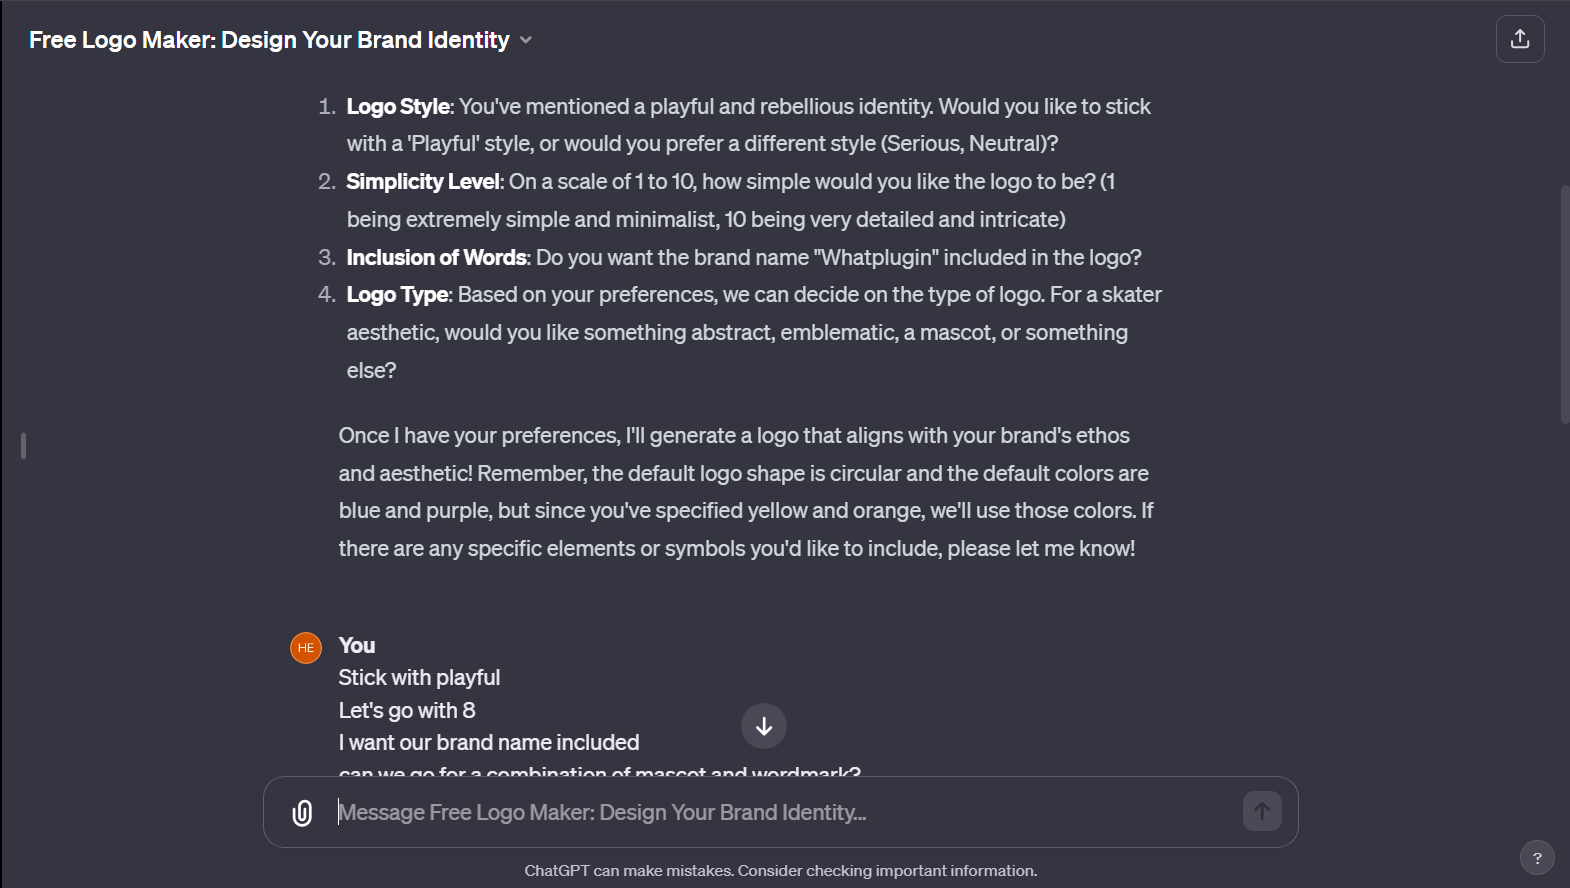Expand the left sidebar handle
The image size is (1570, 888).
(x=23, y=446)
